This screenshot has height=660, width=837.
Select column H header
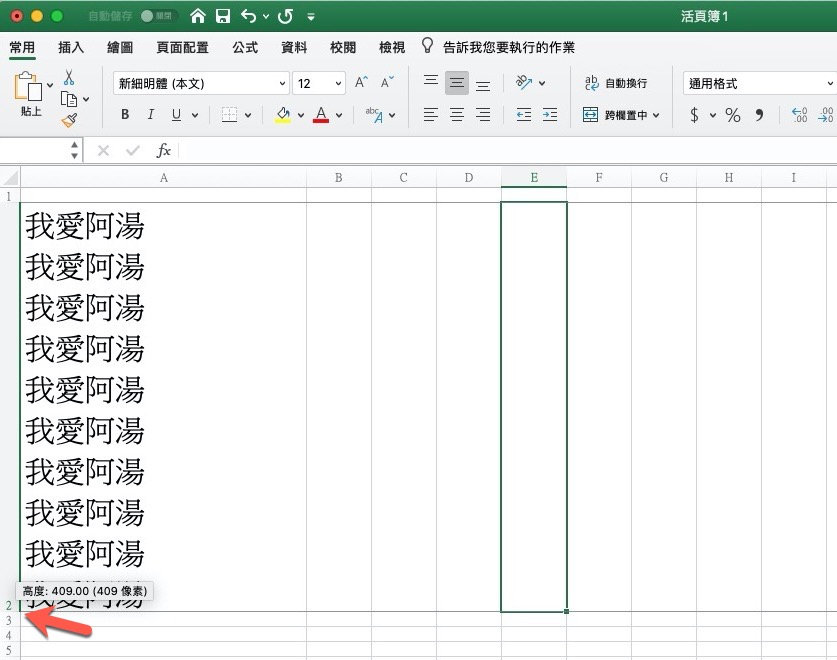728,178
